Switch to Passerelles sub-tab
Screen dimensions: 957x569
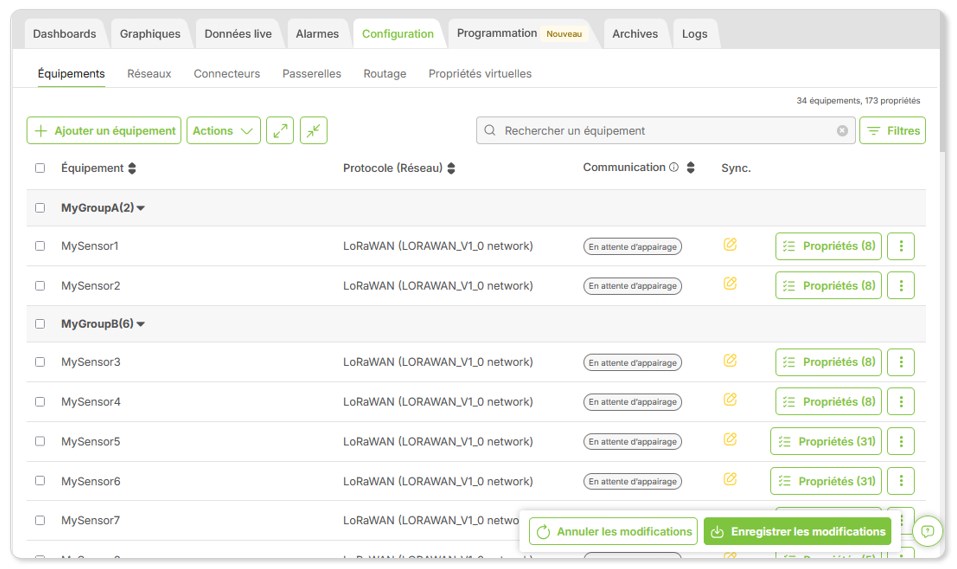[x=312, y=74]
